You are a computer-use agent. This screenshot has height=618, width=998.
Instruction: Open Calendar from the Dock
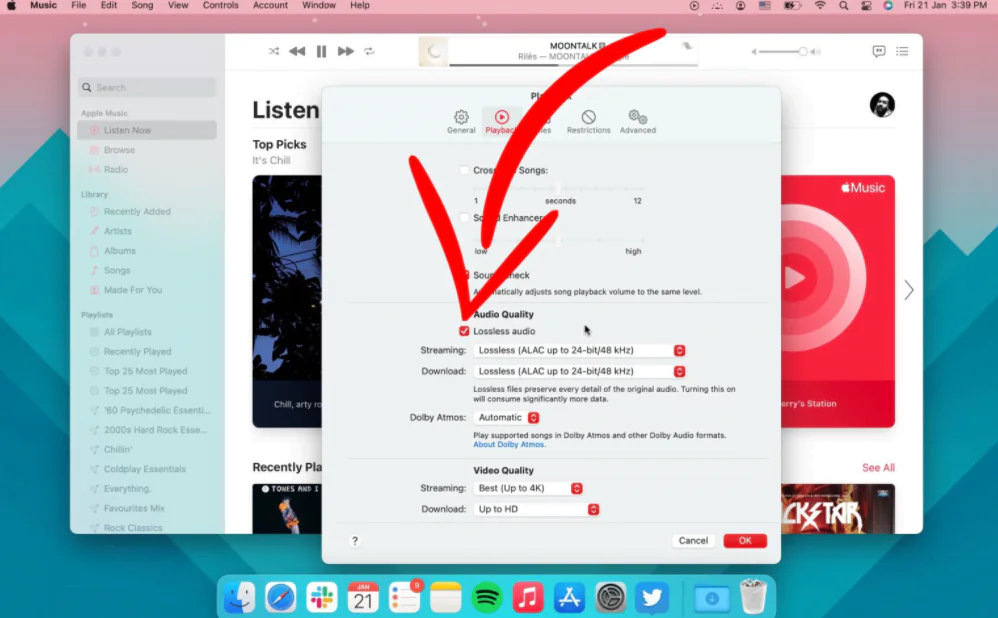(x=363, y=598)
